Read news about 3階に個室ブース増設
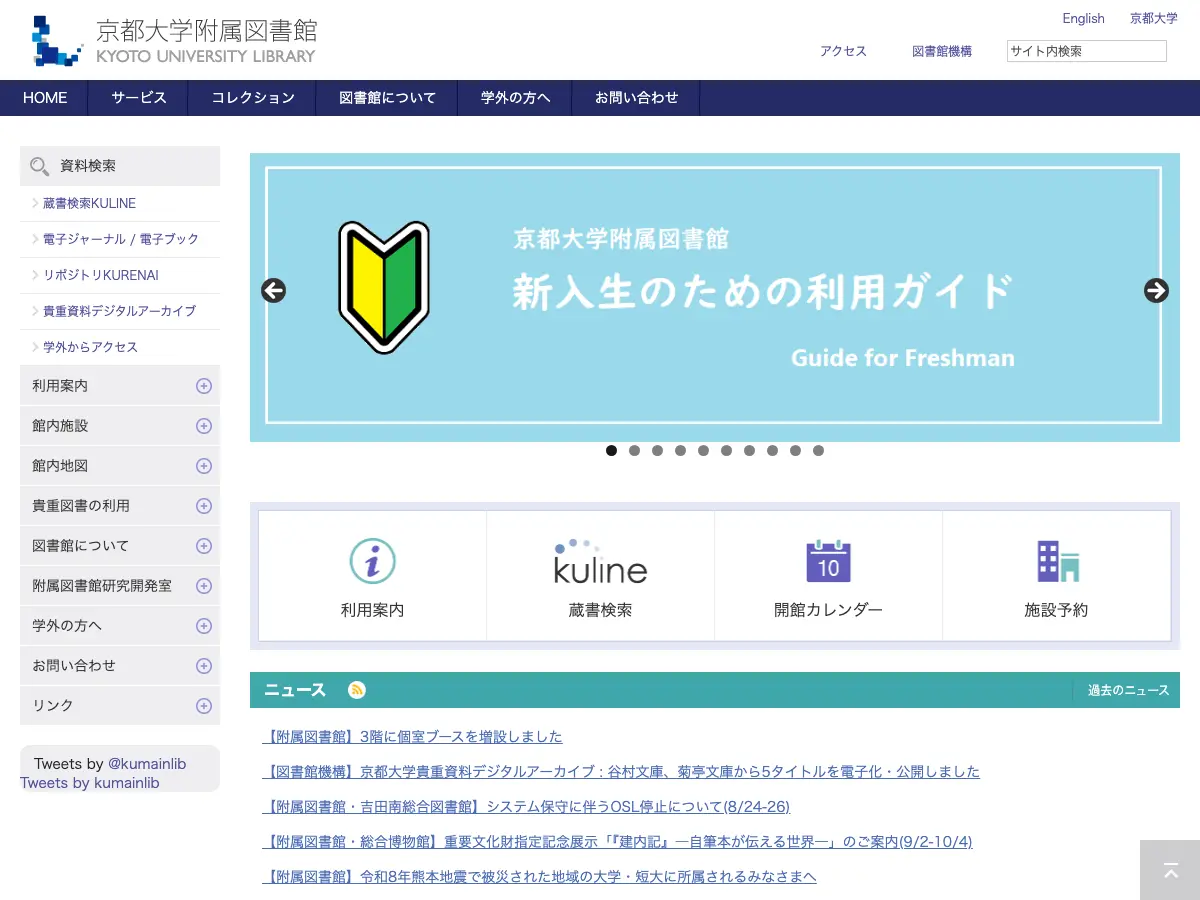The height and width of the screenshot is (900, 1200). (x=412, y=737)
